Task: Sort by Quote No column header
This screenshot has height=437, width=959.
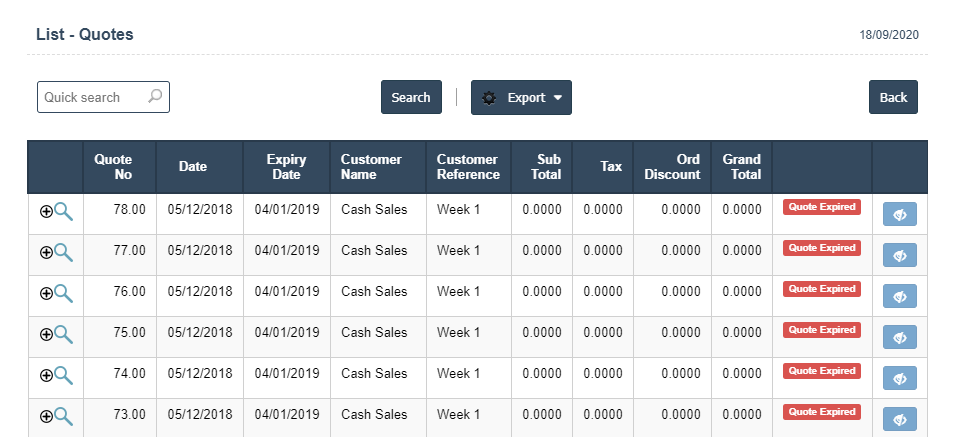Action: tap(113, 167)
